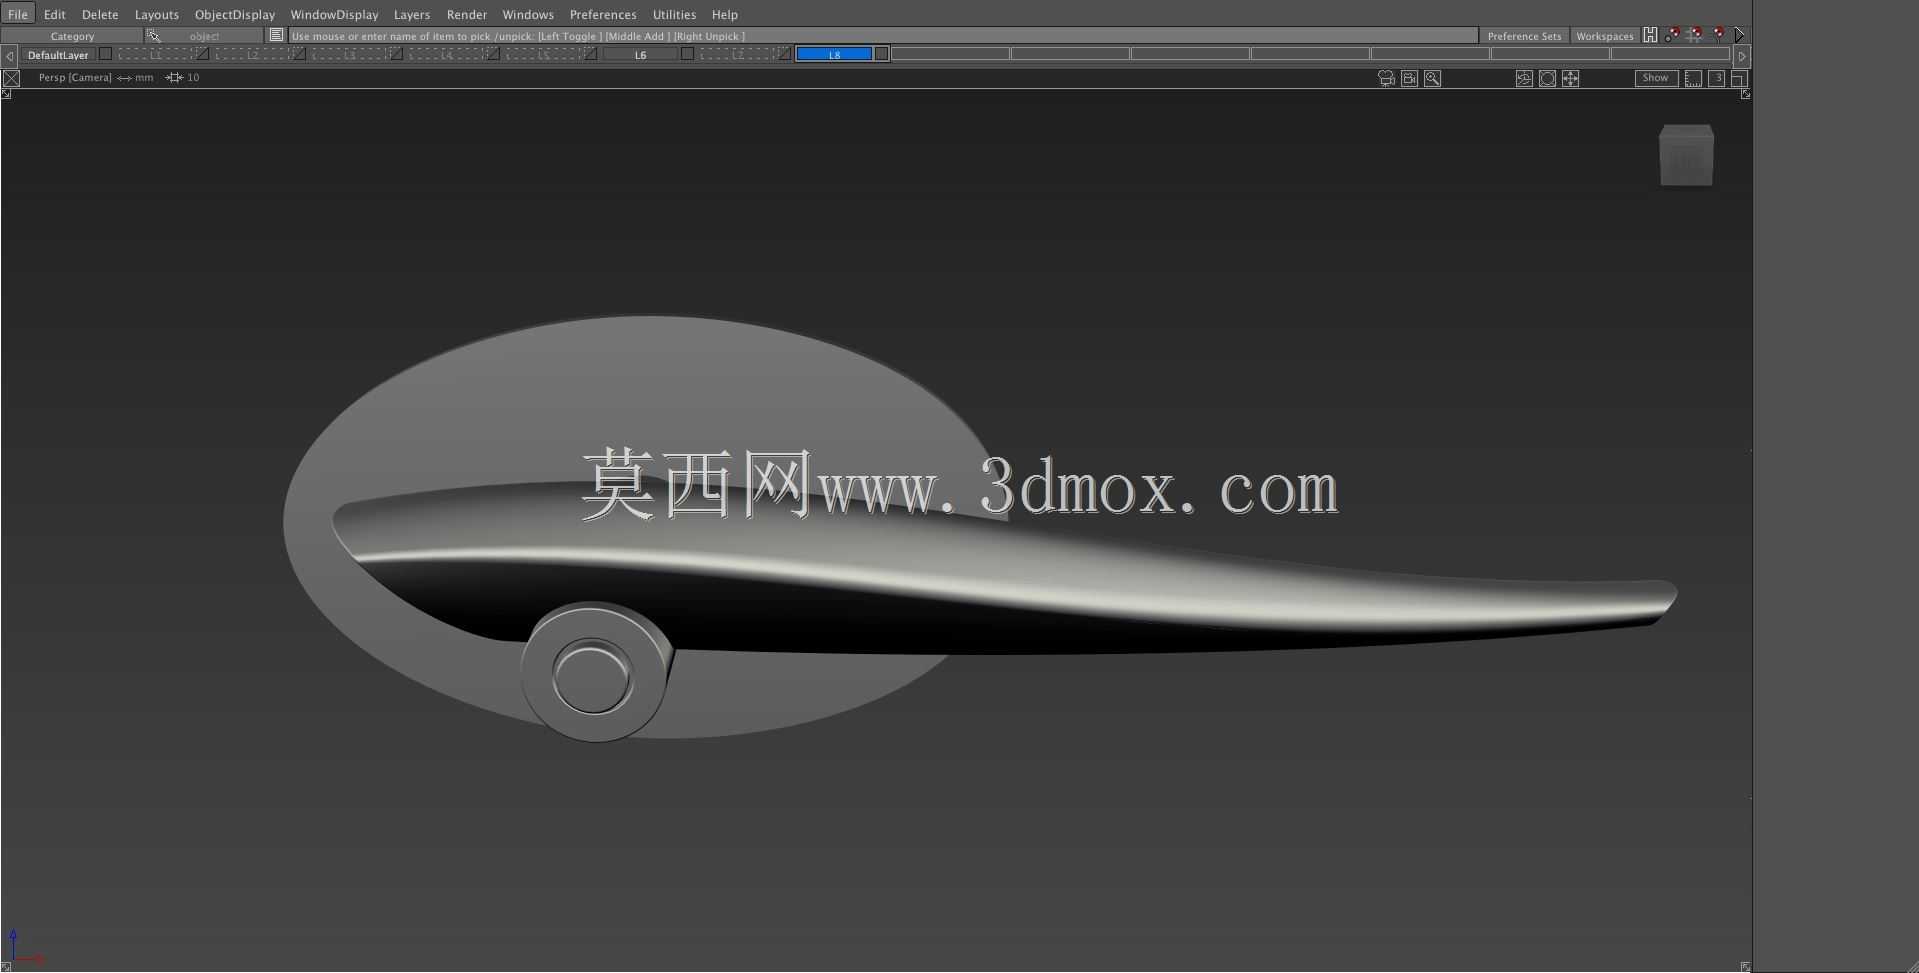Screen dimensions: 1919x973
Task: Open the WindowDisplay menu
Action: point(334,14)
